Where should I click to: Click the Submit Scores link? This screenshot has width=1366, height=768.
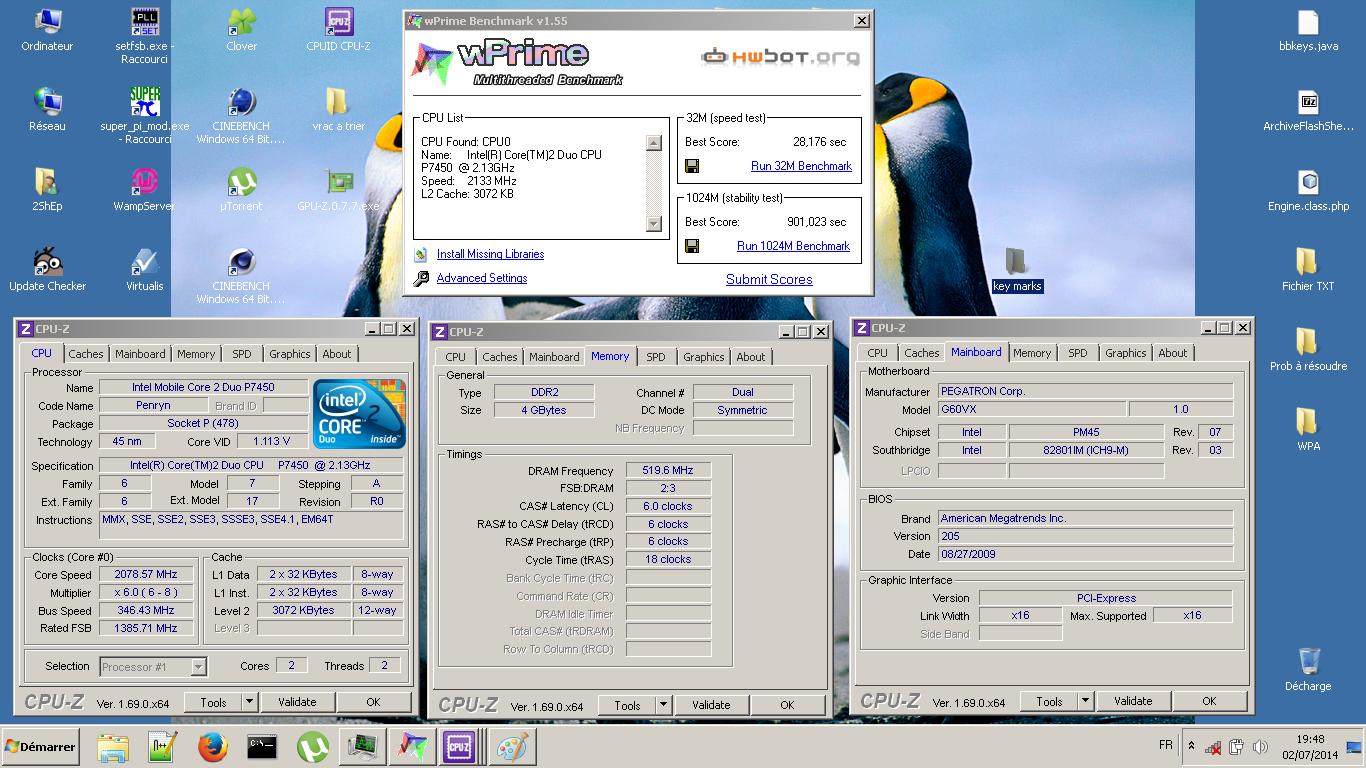(x=769, y=280)
